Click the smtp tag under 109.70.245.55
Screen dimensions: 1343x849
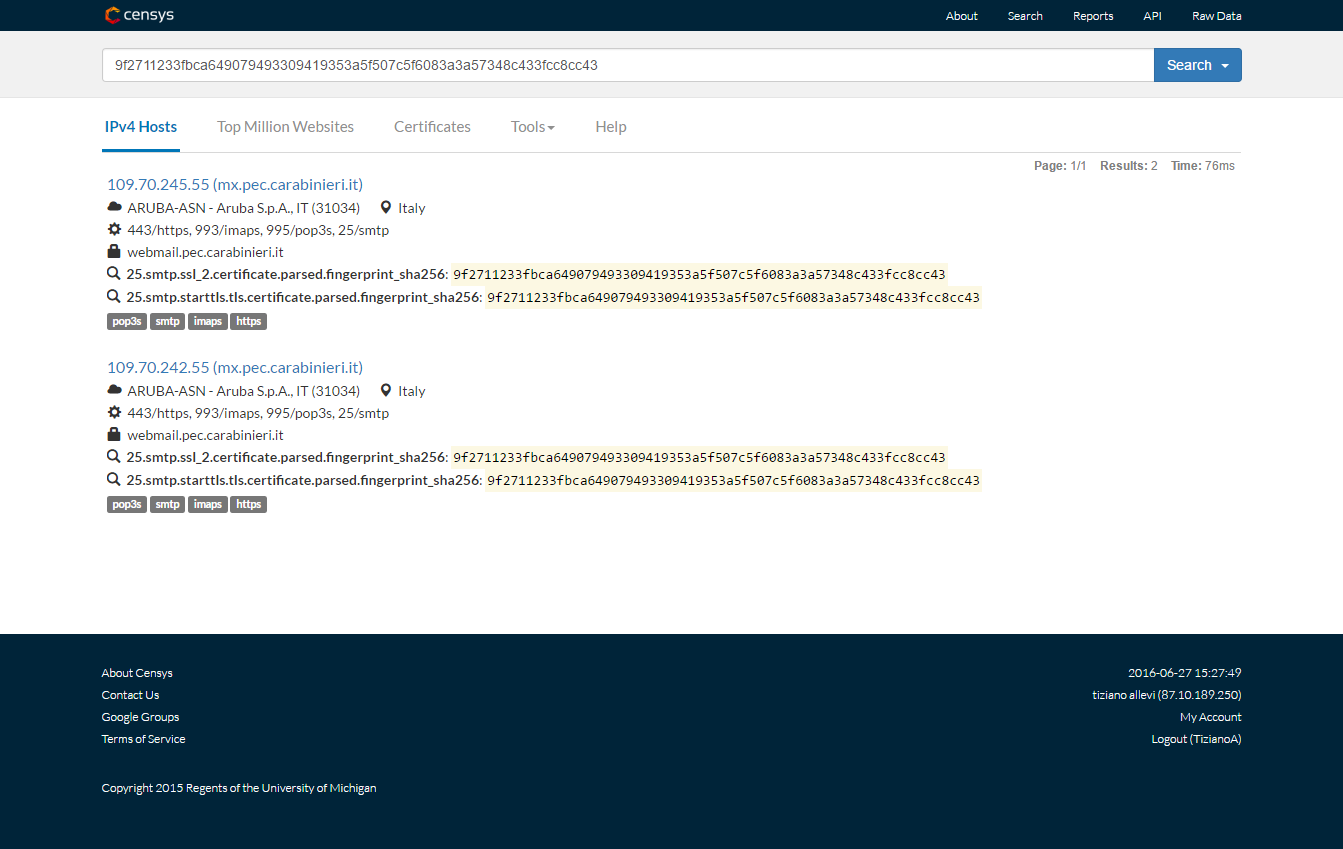168,321
